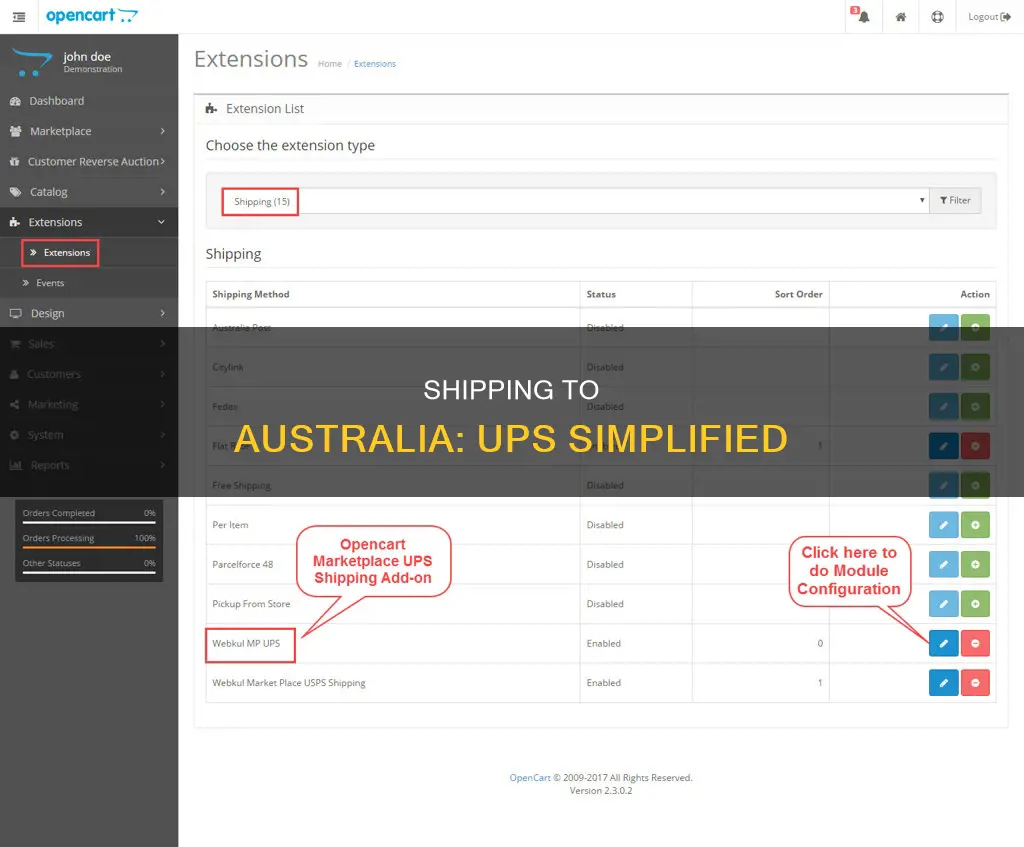The image size is (1024, 847).
Task: Click the Extension List puzzle icon
Action: [x=211, y=108]
